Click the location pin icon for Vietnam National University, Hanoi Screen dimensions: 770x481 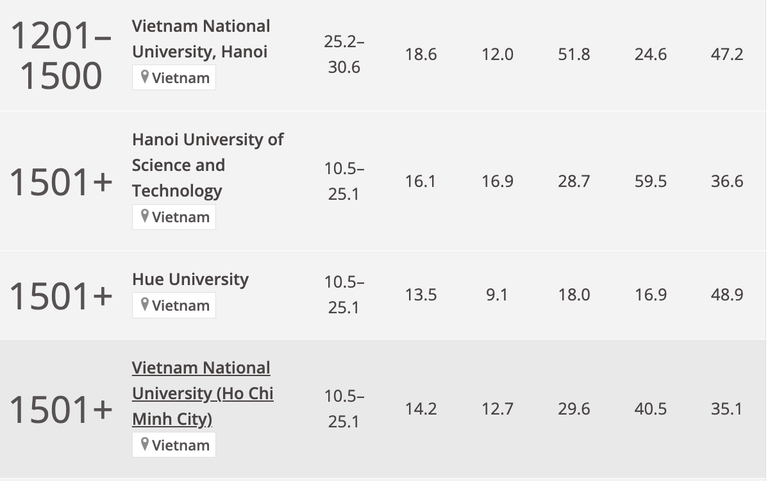pyautogui.click(x=145, y=77)
